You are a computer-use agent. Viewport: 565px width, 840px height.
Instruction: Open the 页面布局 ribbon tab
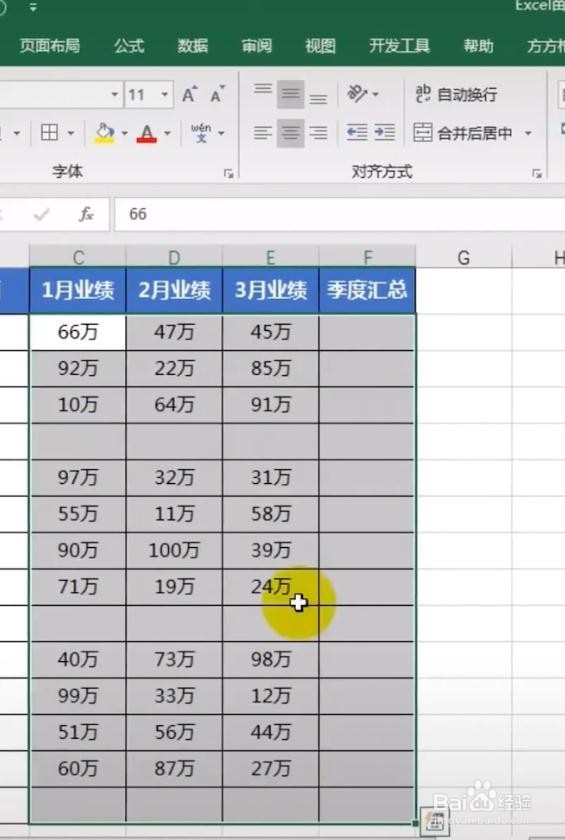pos(50,46)
